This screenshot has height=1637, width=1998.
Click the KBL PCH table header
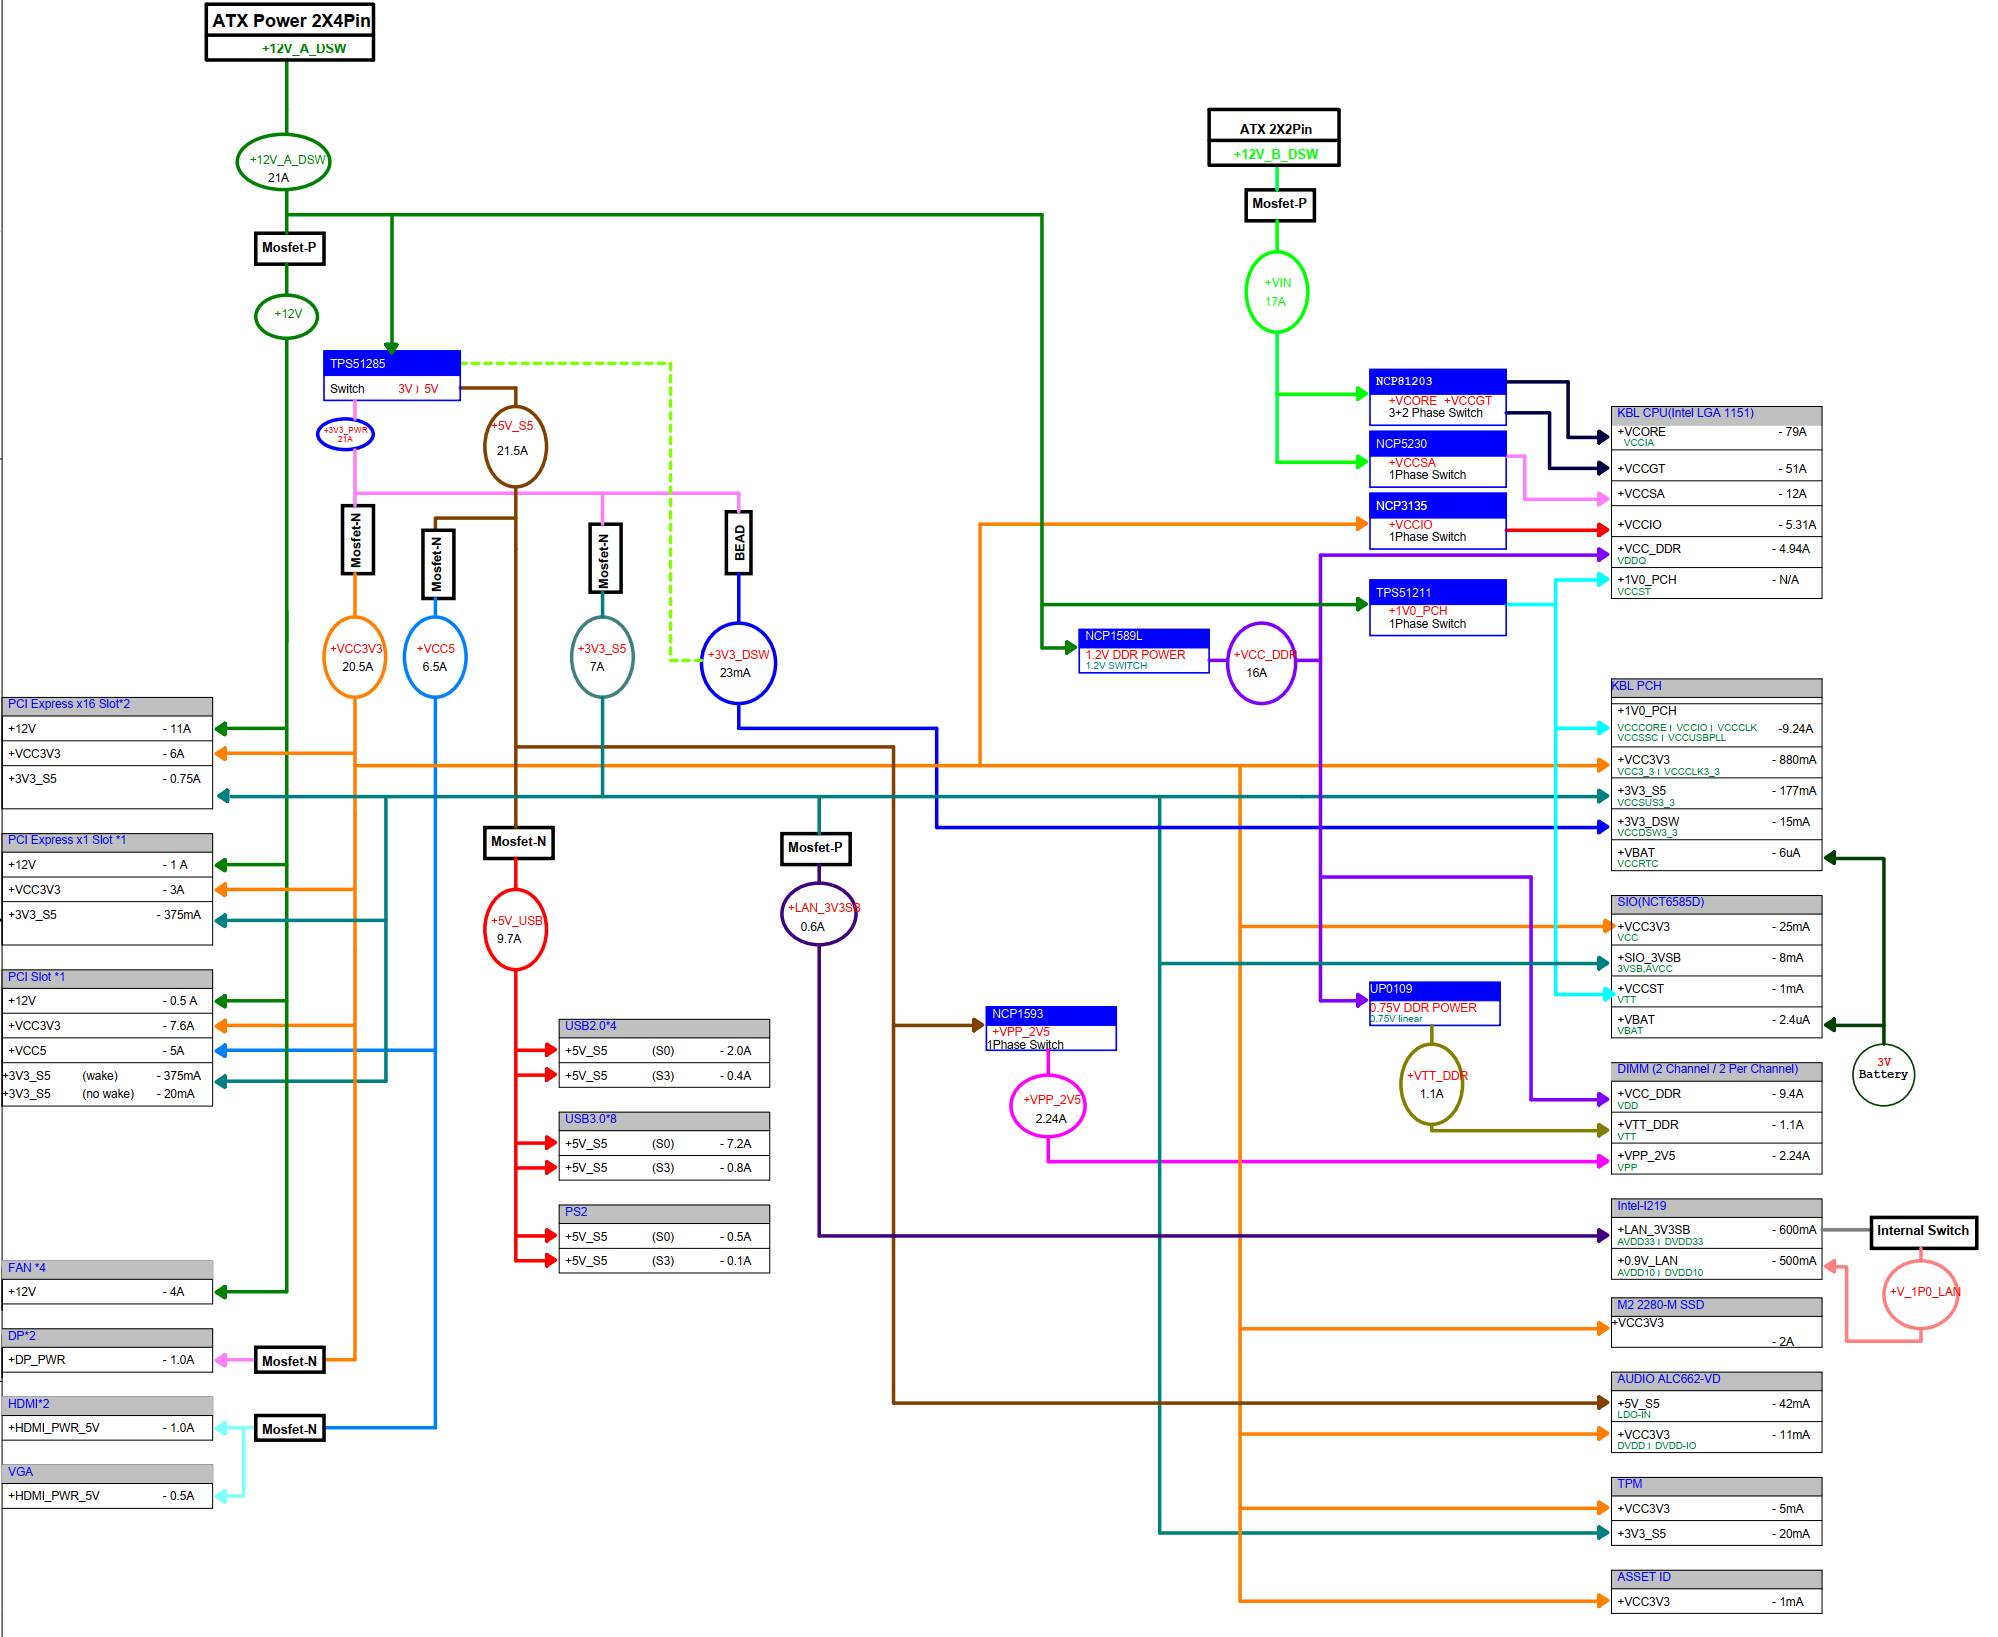tap(1716, 687)
